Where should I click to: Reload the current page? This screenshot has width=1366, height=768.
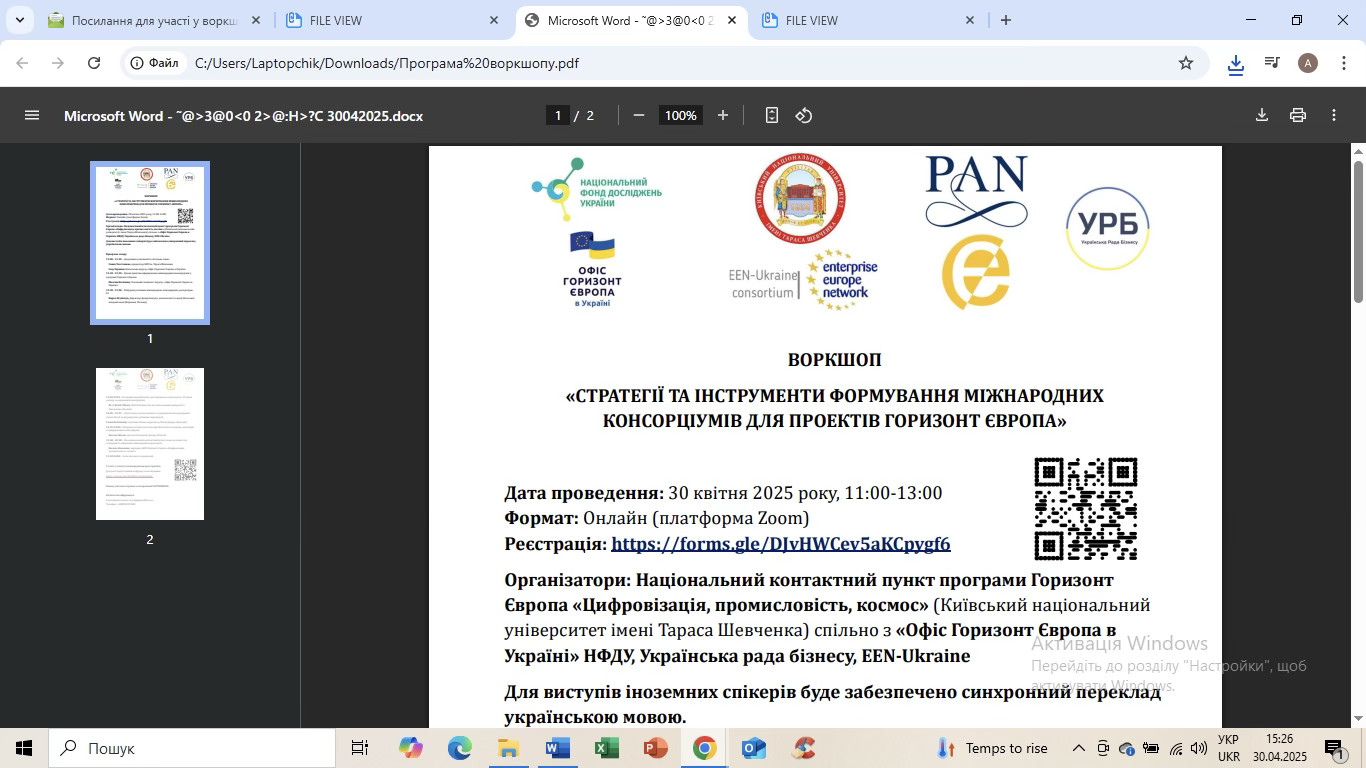[x=94, y=63]
